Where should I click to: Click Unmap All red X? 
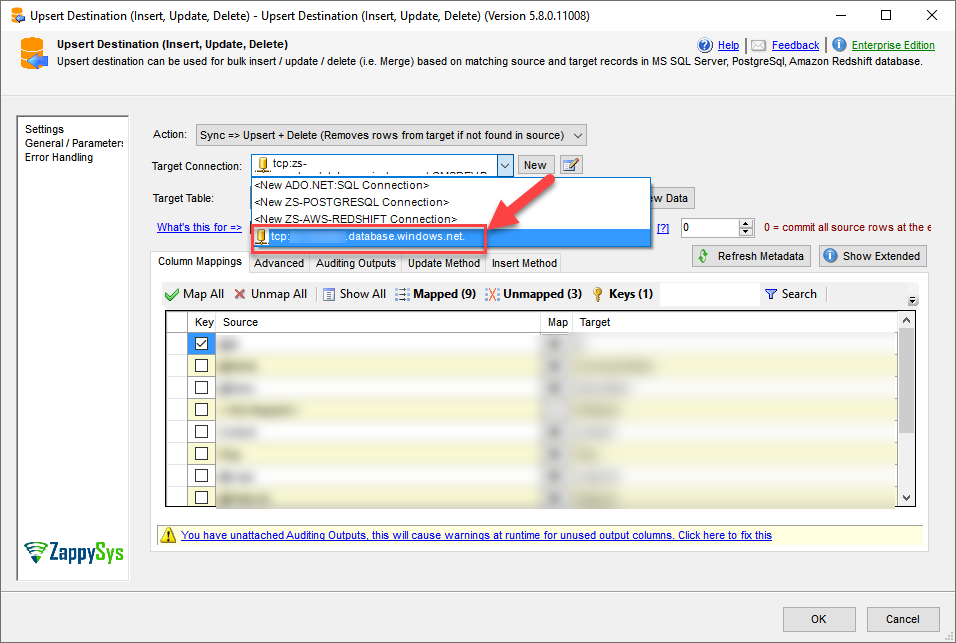241,294
